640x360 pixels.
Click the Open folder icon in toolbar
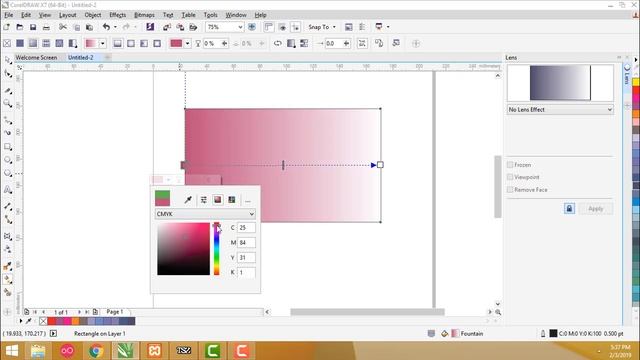20,27
